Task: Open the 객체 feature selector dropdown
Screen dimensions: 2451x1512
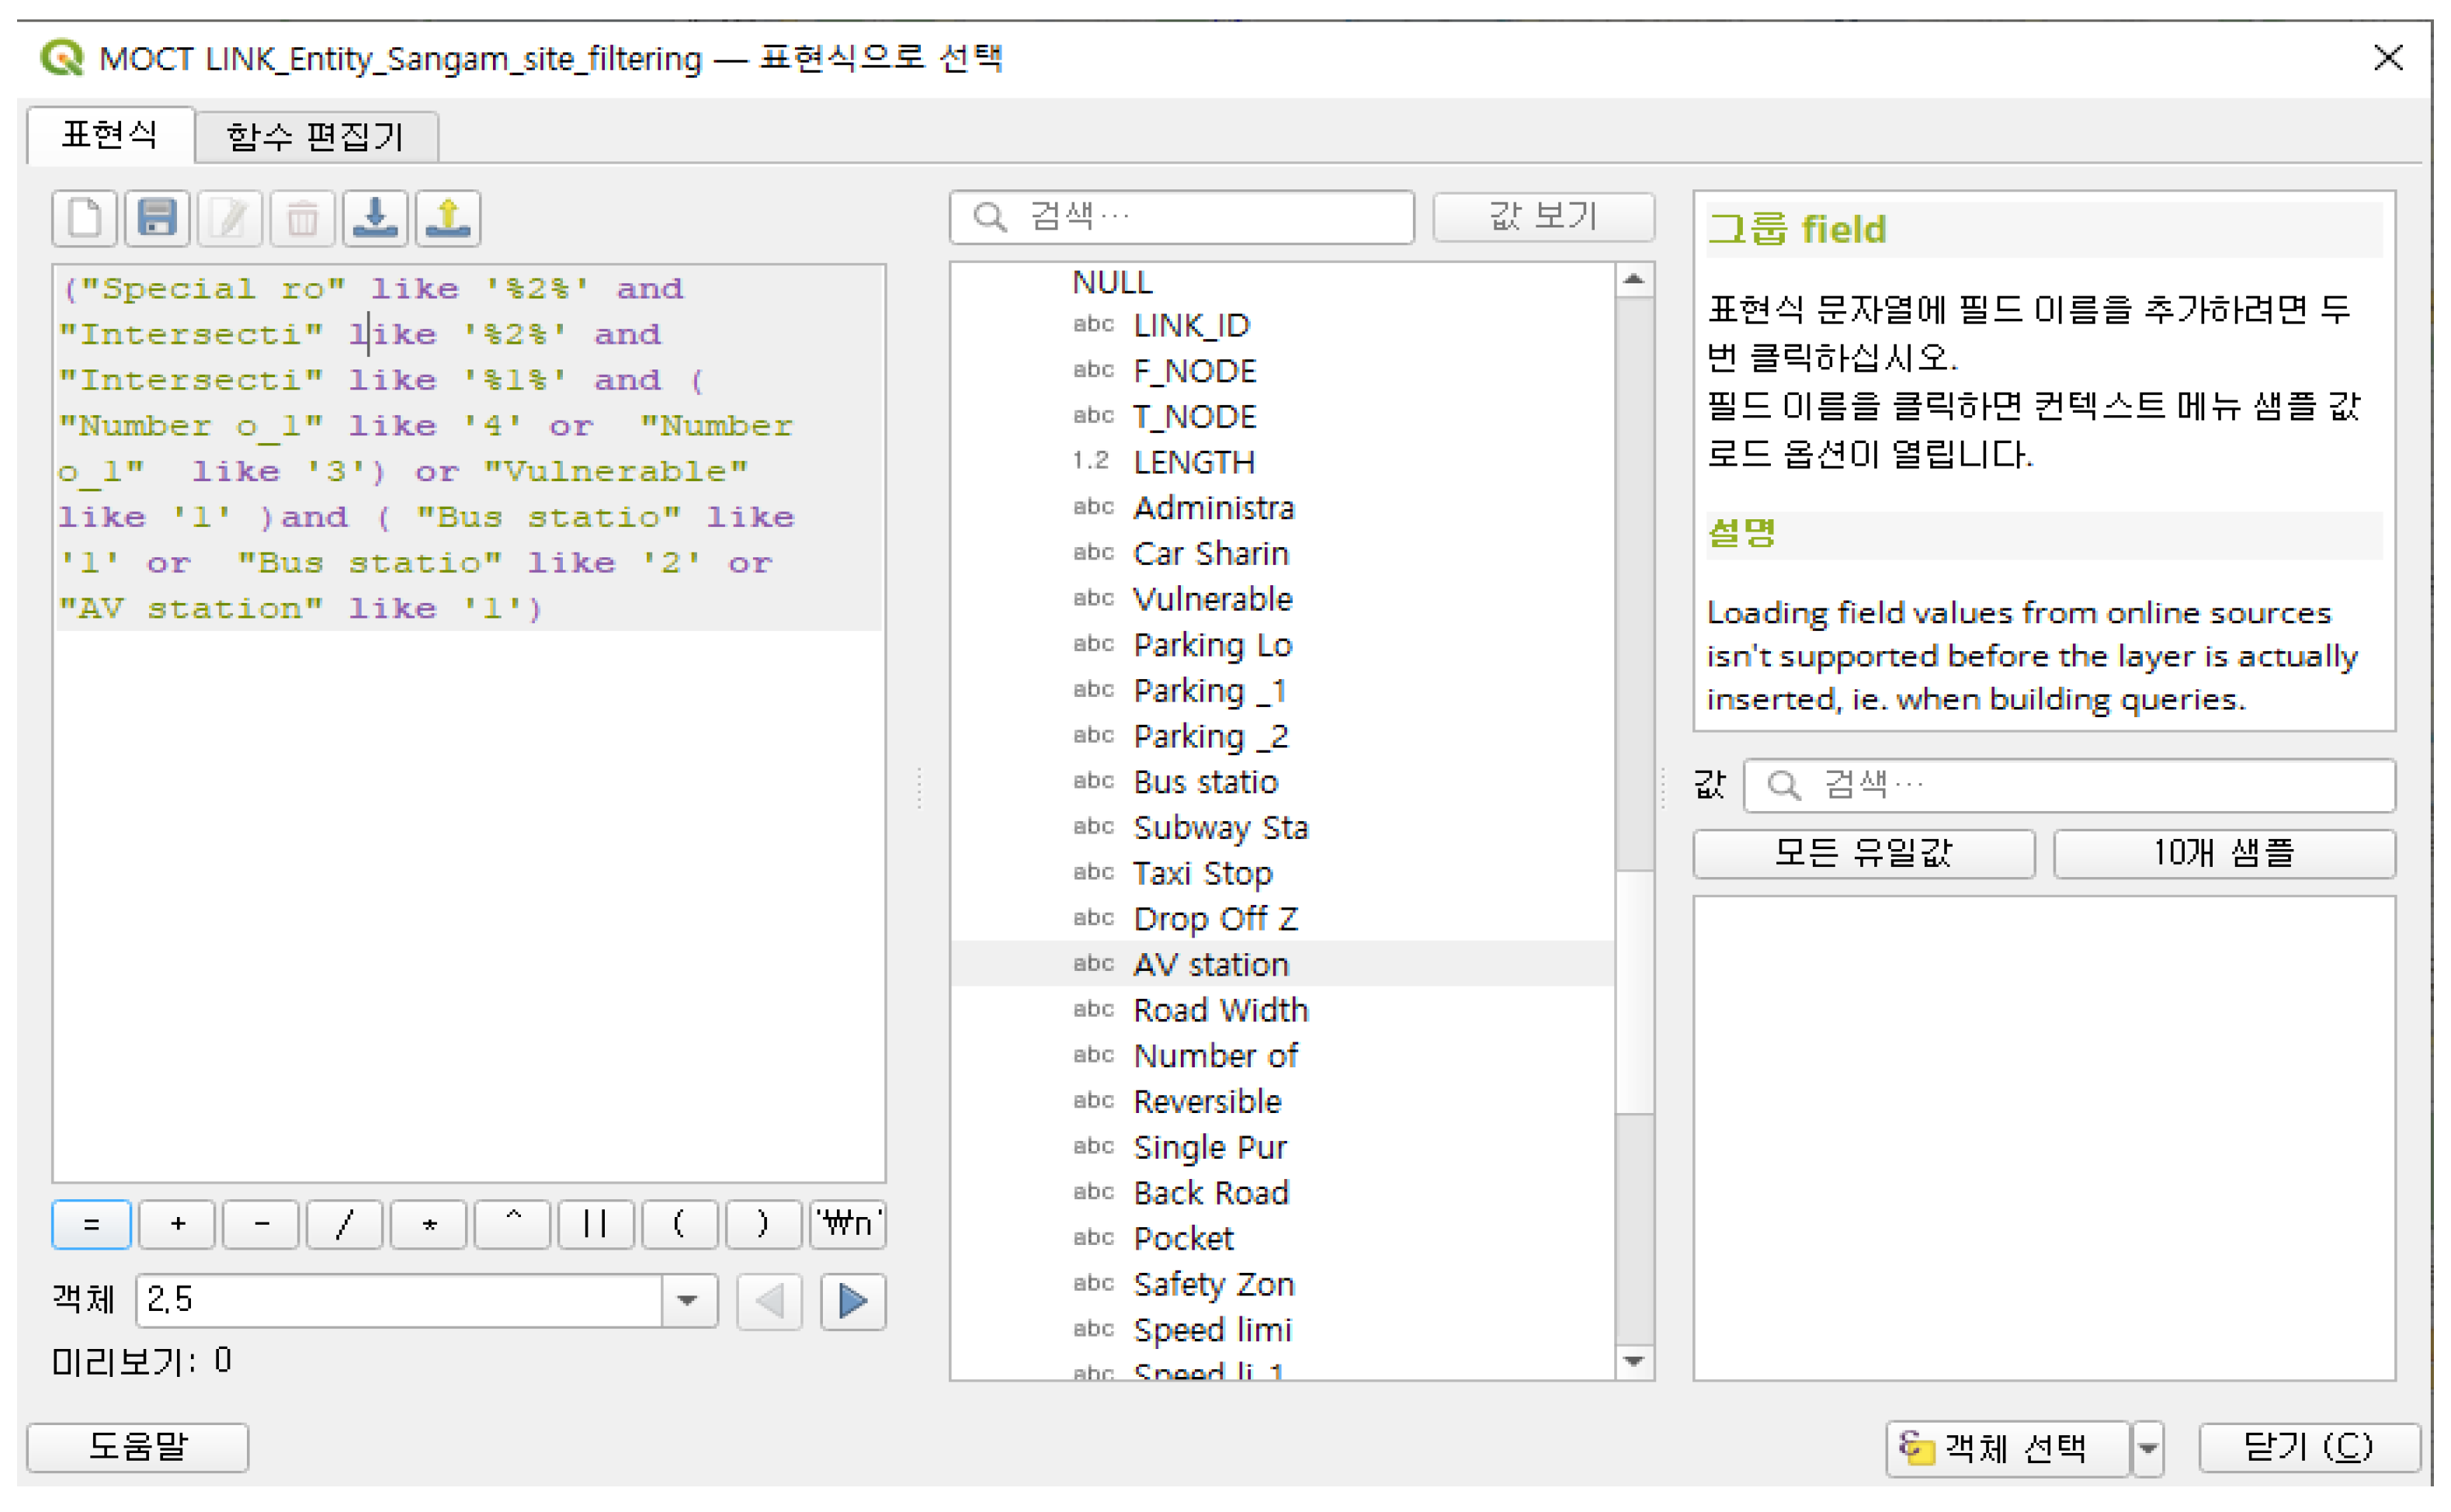Action: point(686,1302)
